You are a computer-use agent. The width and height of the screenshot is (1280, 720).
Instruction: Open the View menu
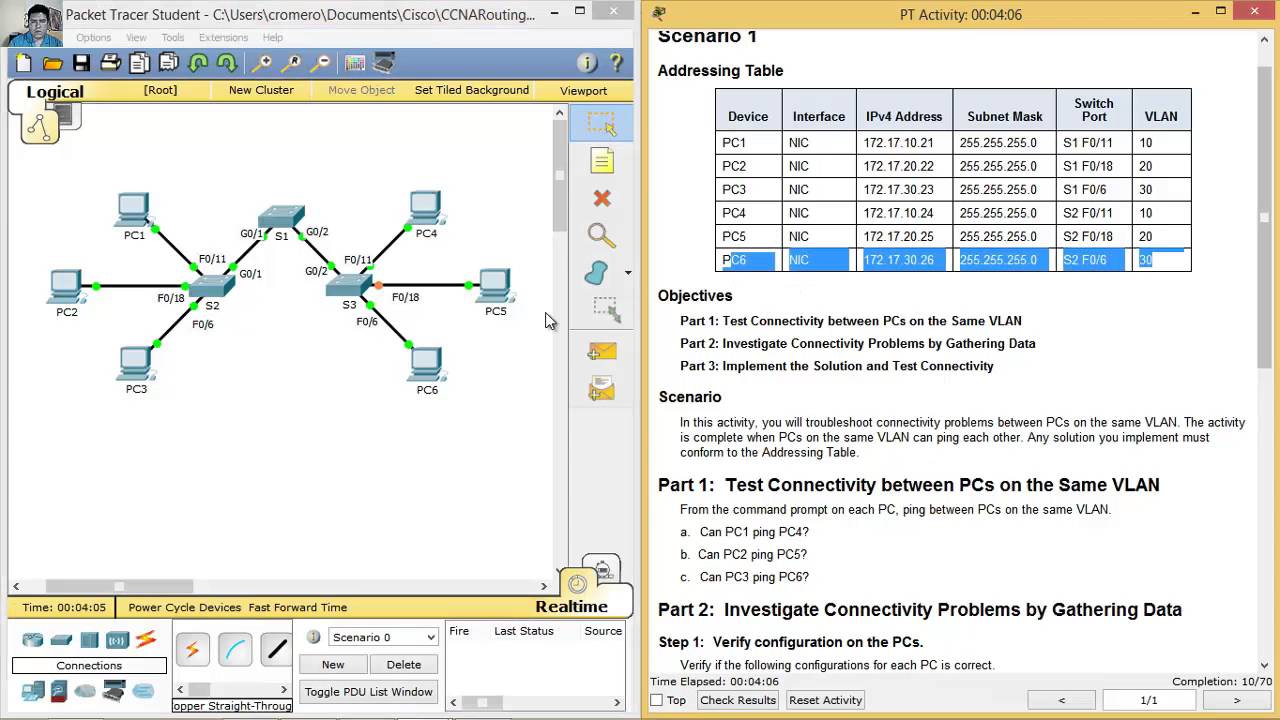tap(136, 38)
